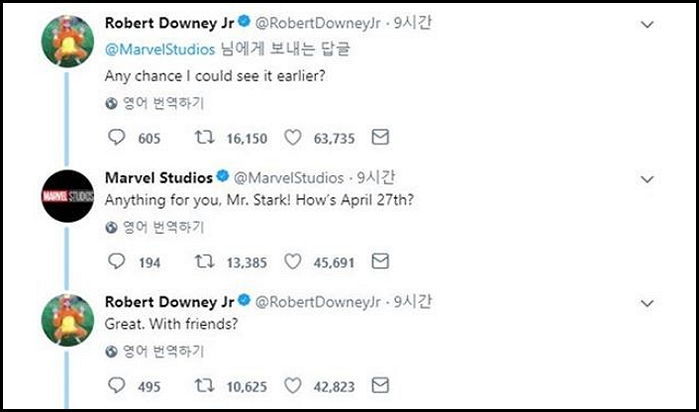
Task: Like the Marvel Studios tweet
Action: [293, 262]
